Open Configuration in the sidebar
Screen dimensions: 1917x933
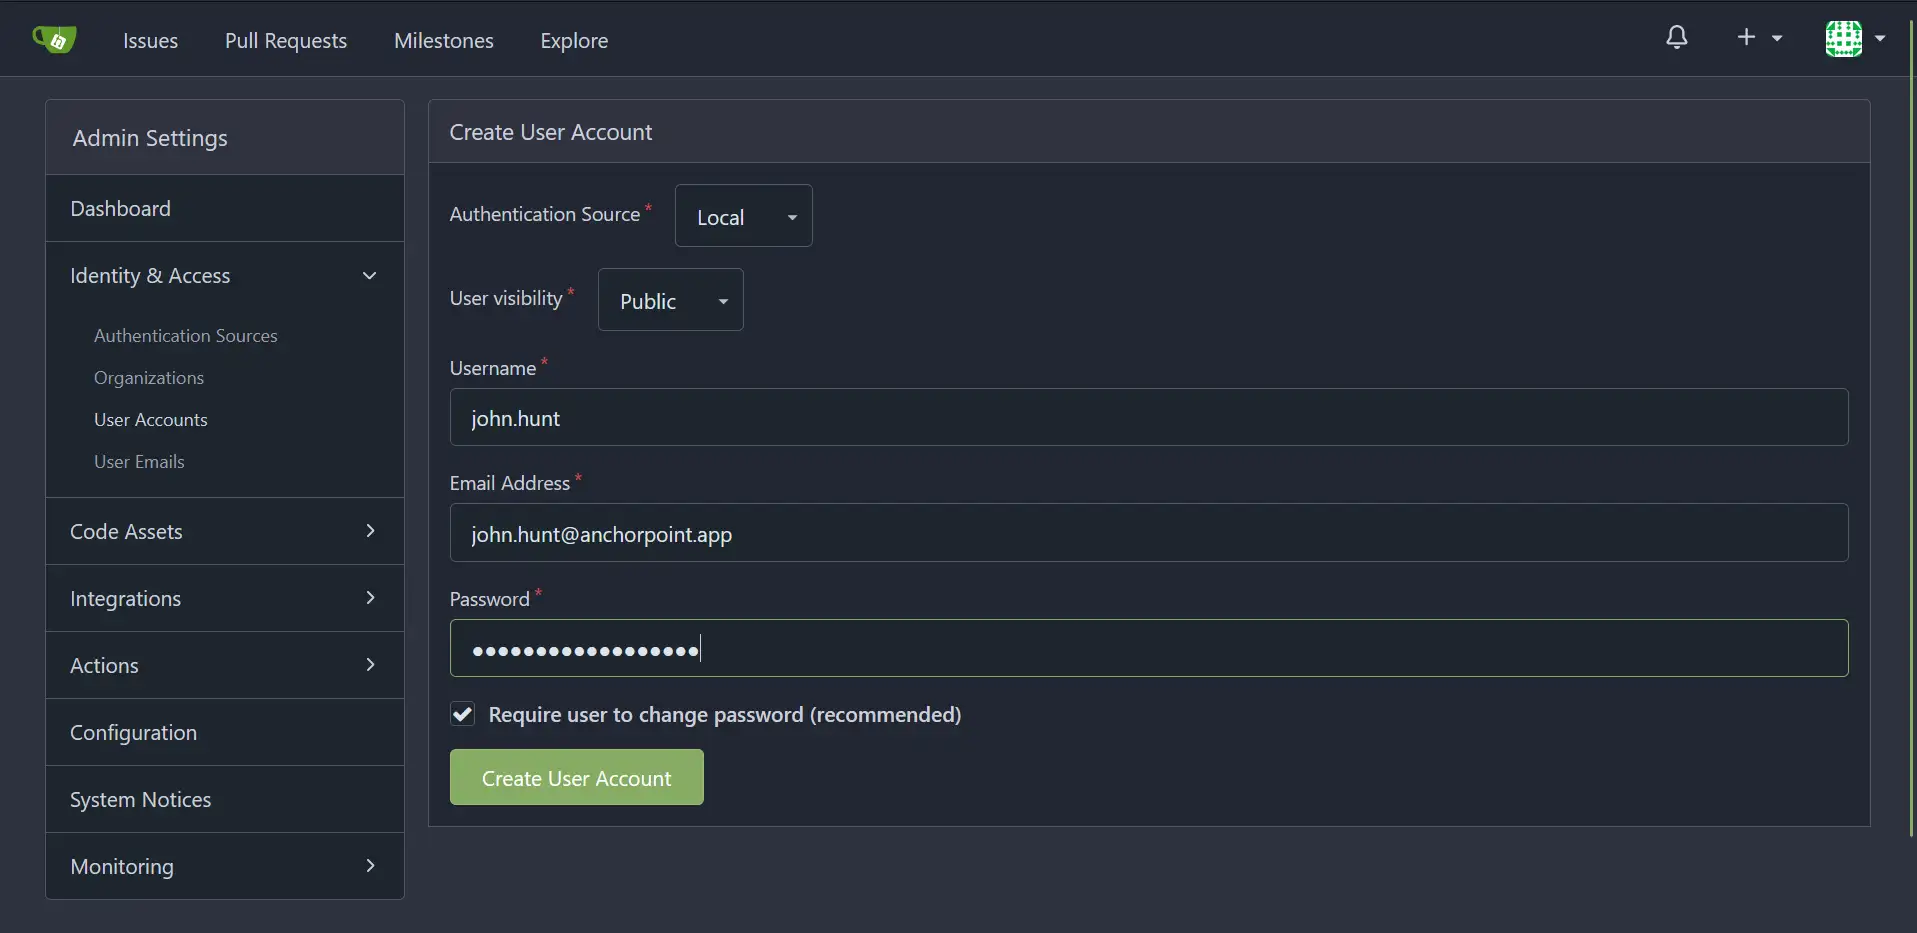click(225, 732)
